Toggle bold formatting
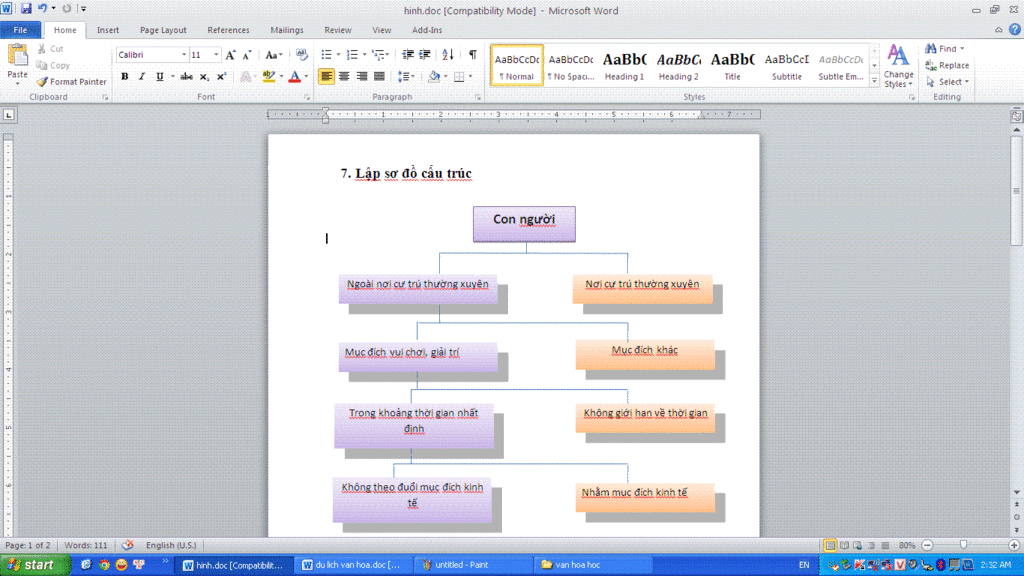The height and width of the screenshot is (576, 1024). click(x=125, y=77)
